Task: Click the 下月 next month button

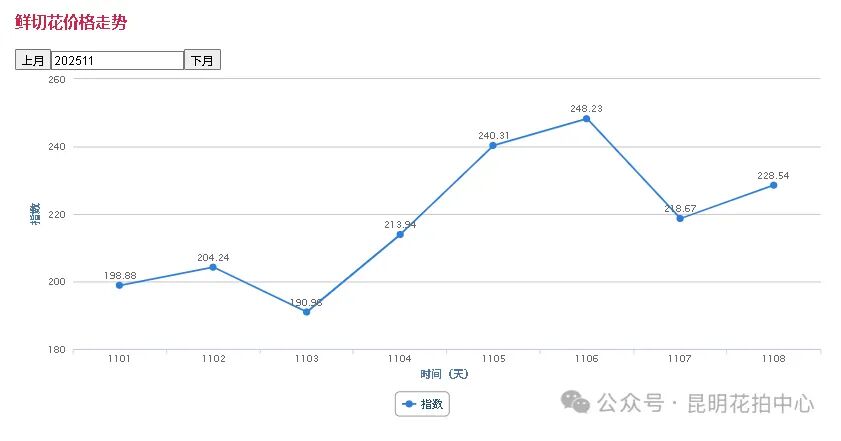Action: click(202, 60)
